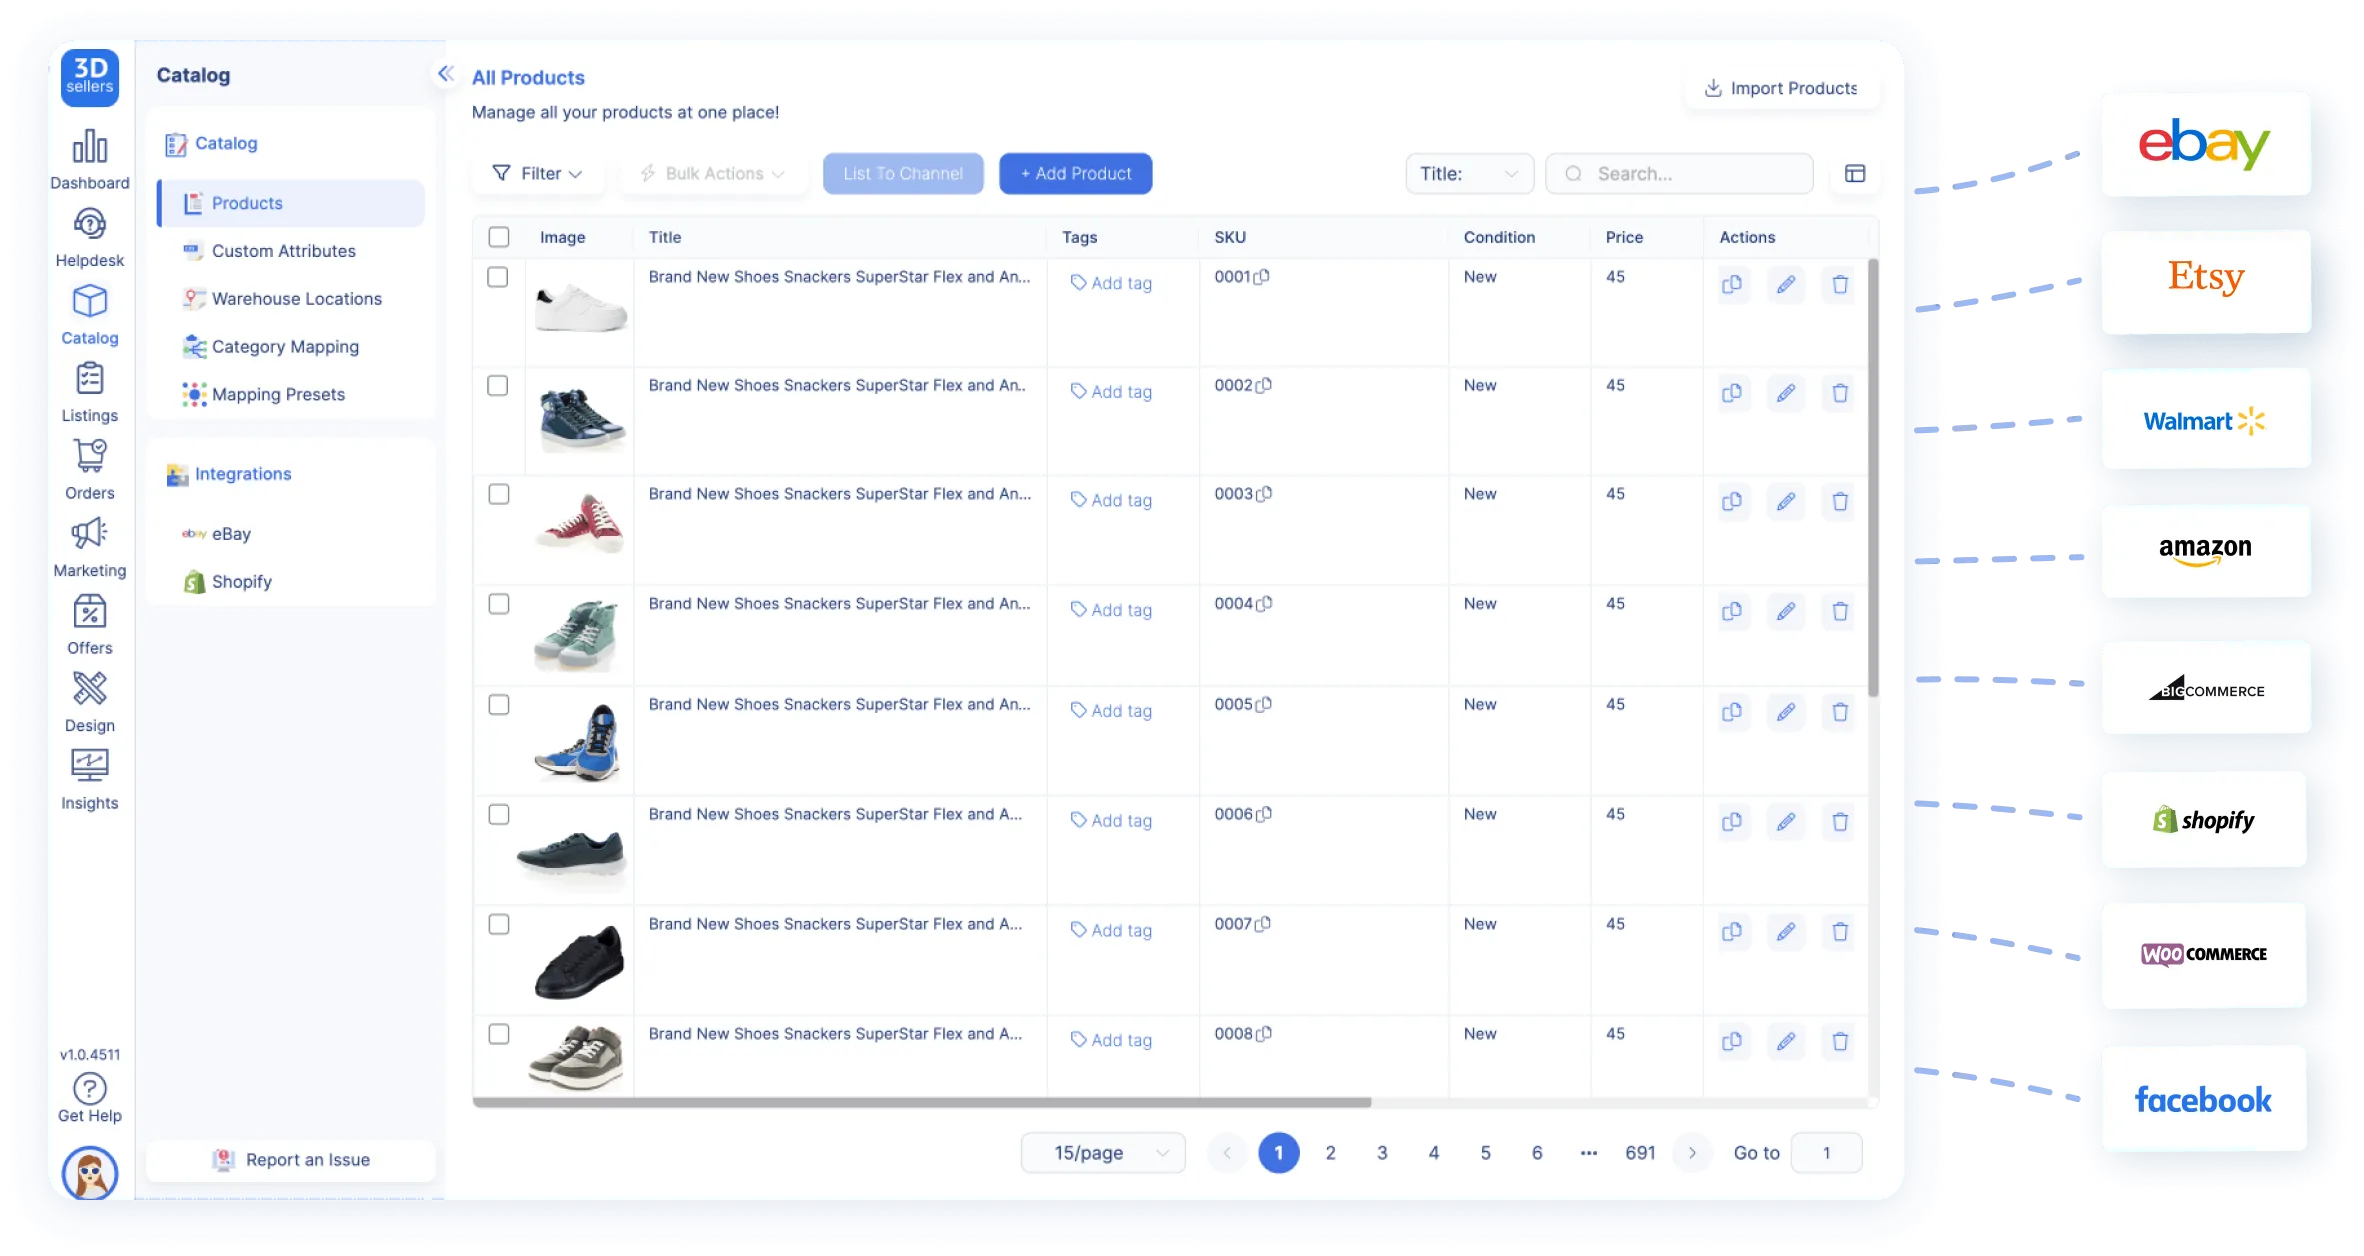Edit product SKU 0005
Screen dimensions: 2364x1256
pos(1786,712)
